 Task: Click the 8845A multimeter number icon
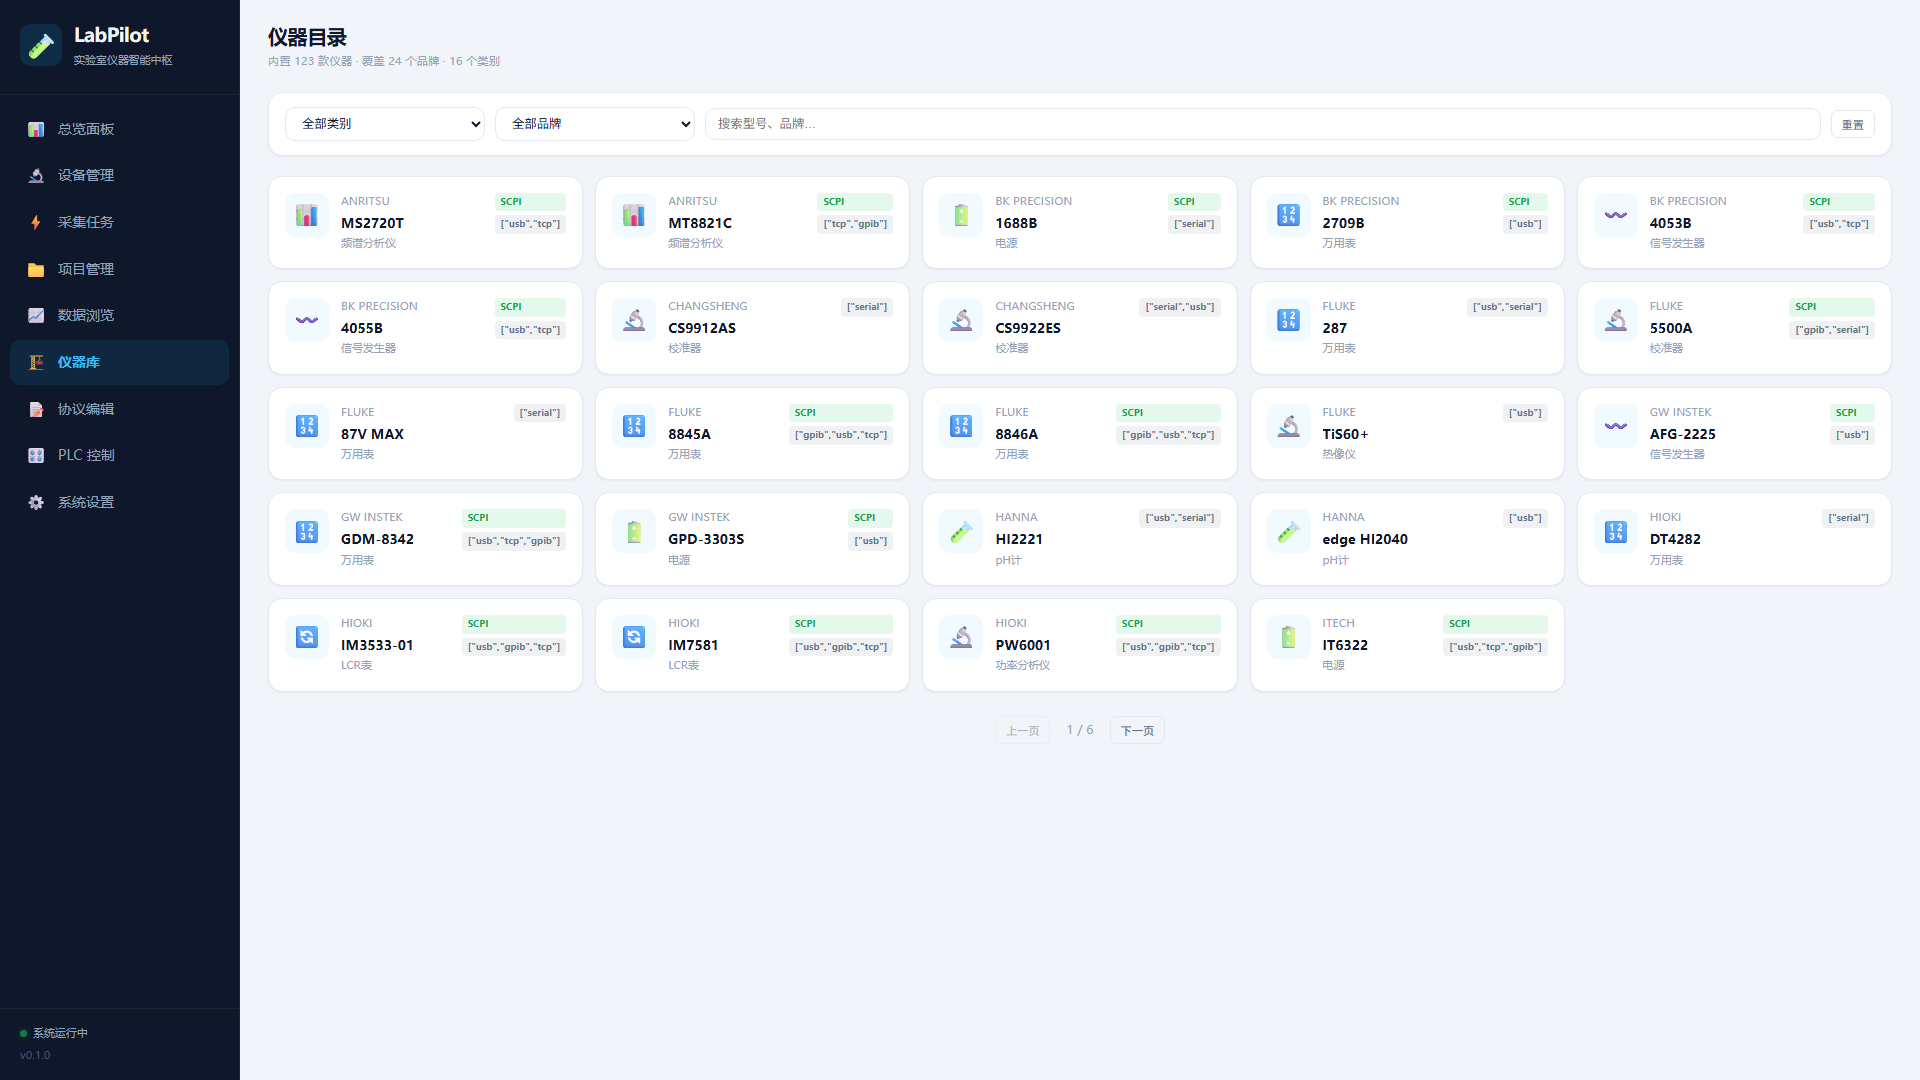pyautogui.click(x=634, y=426)
